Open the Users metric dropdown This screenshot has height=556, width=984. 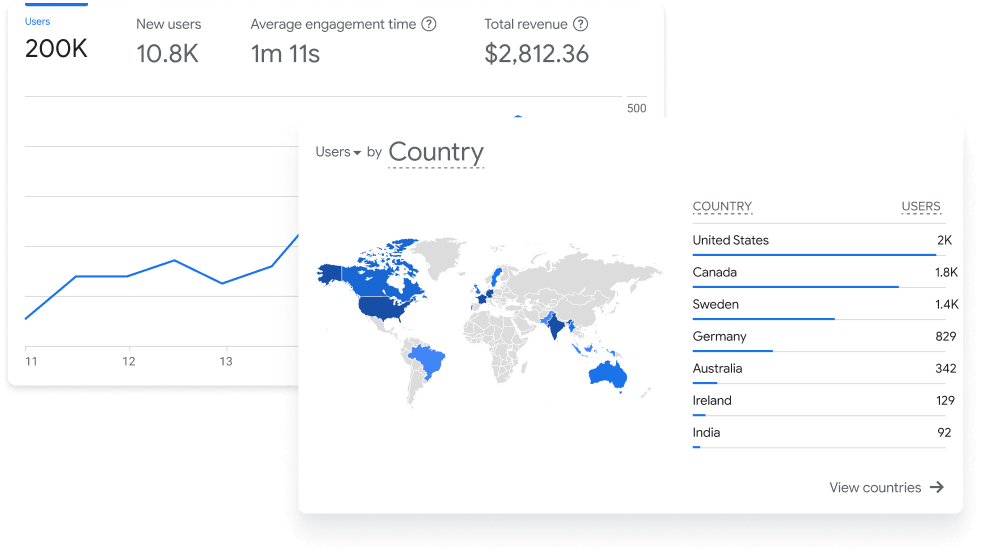click(338, 152)
